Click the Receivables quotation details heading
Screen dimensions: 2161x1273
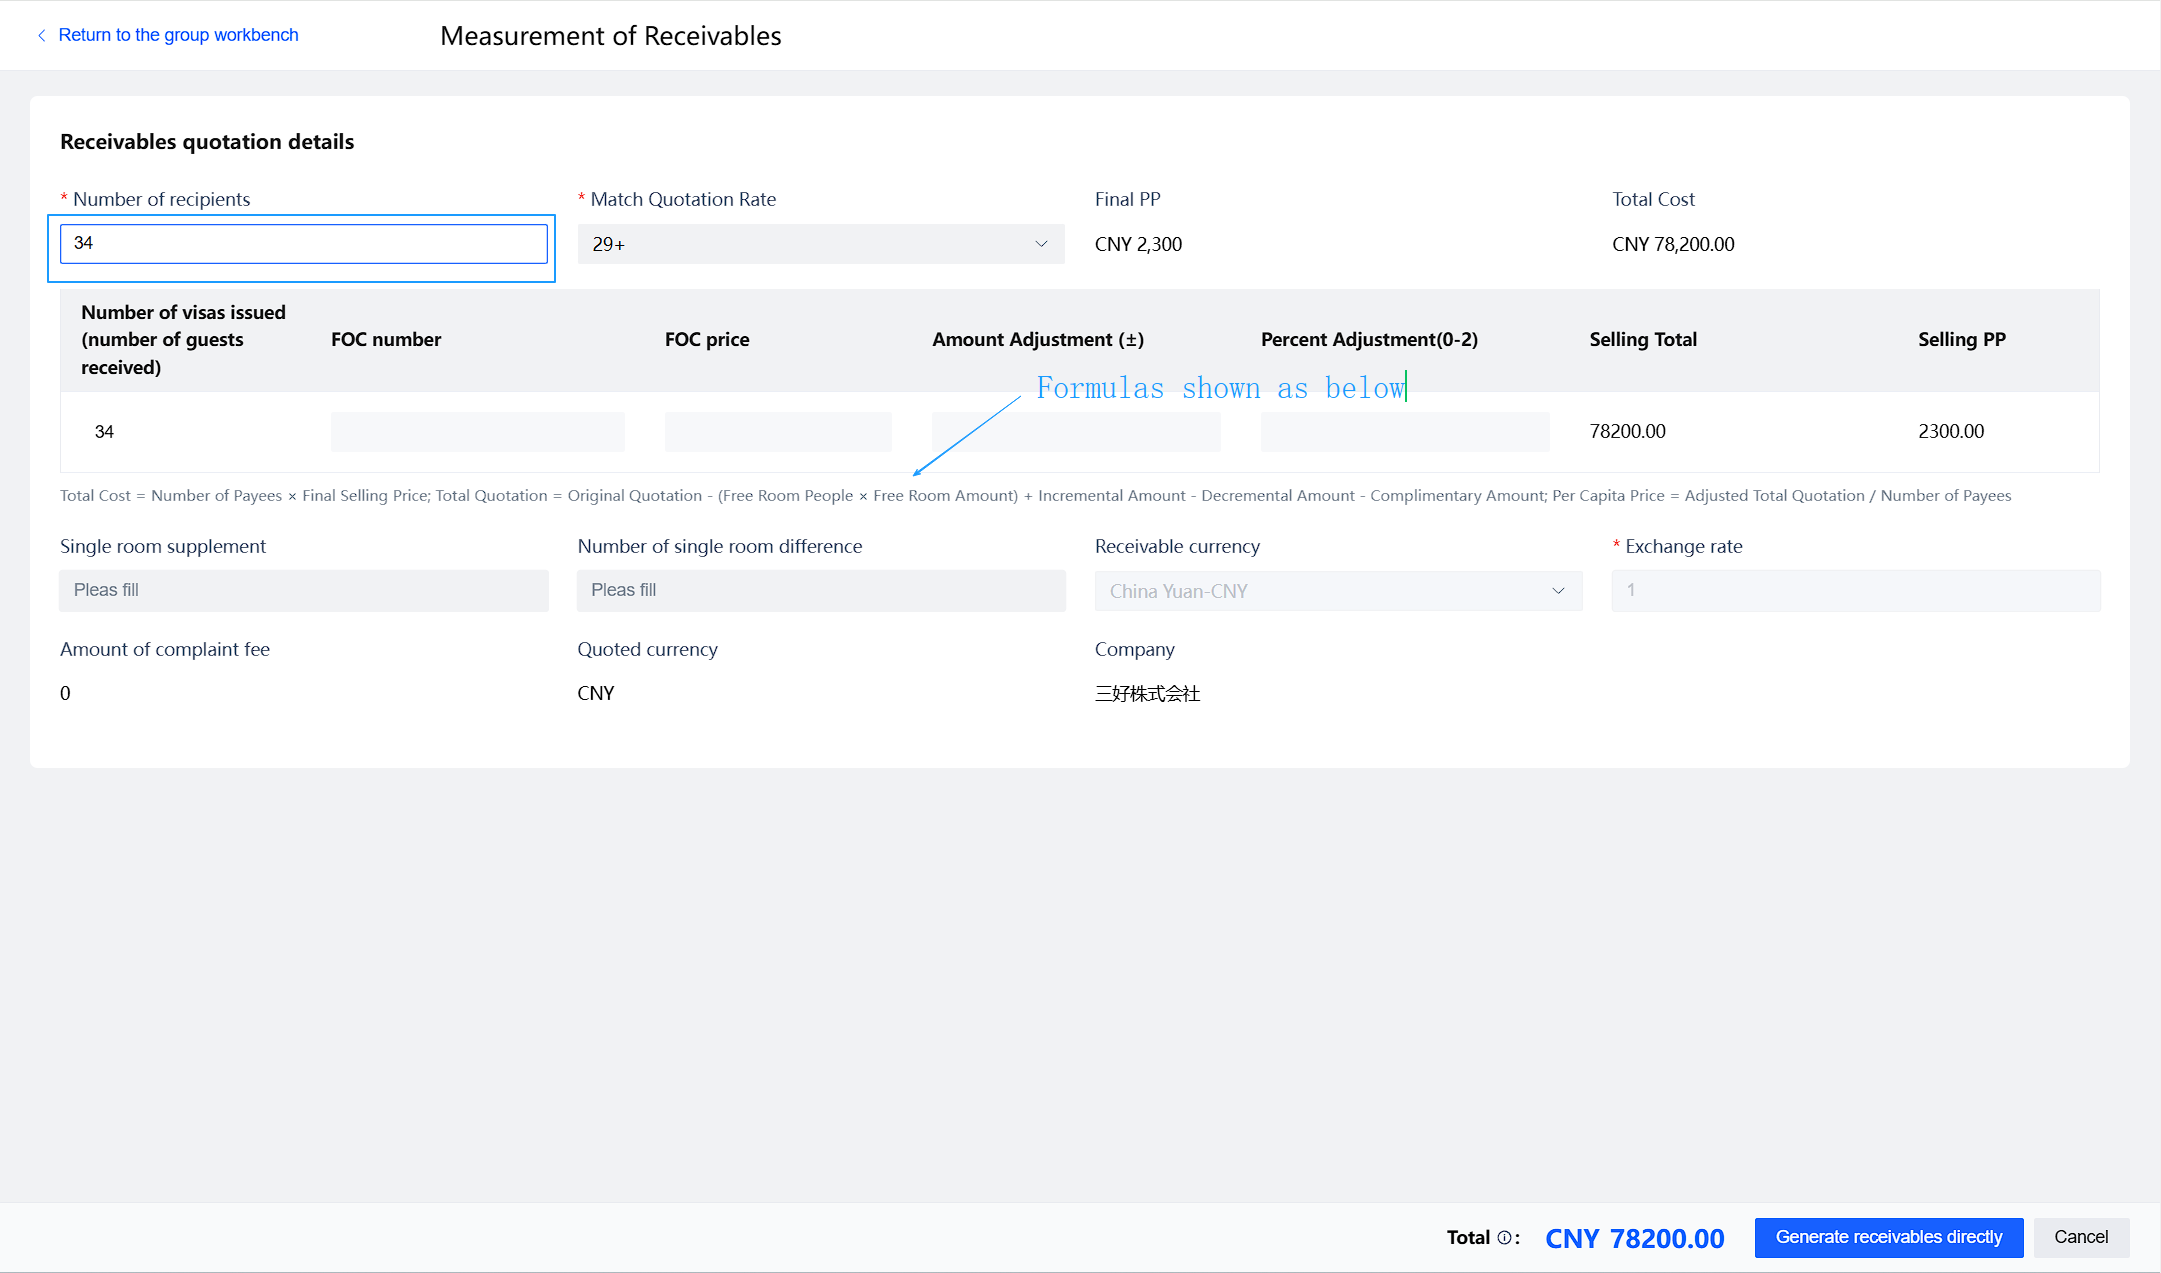pyautogui.click(x=207, y=142)
